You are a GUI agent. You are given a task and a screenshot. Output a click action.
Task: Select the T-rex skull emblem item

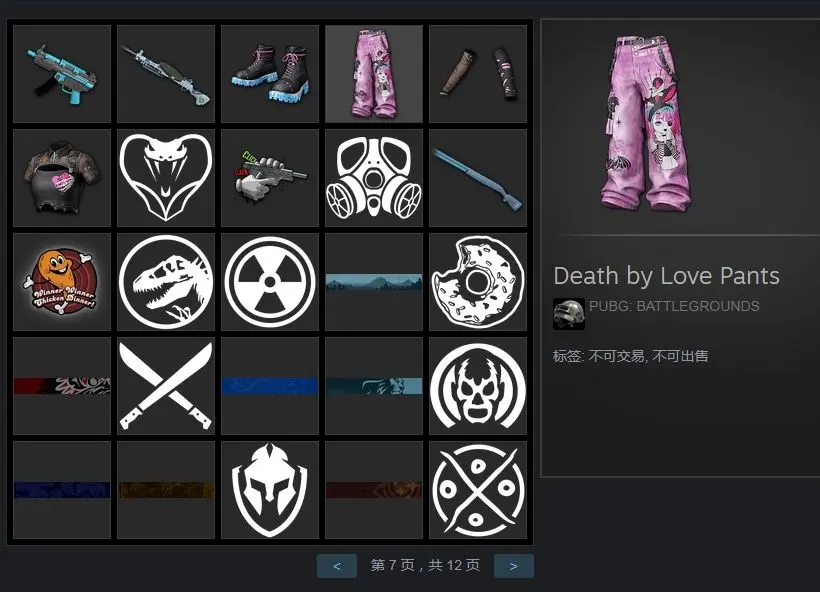[166, 282]
